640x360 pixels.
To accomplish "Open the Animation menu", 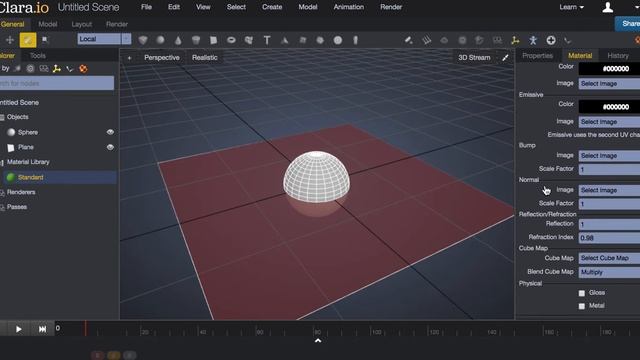I will 349,7.
